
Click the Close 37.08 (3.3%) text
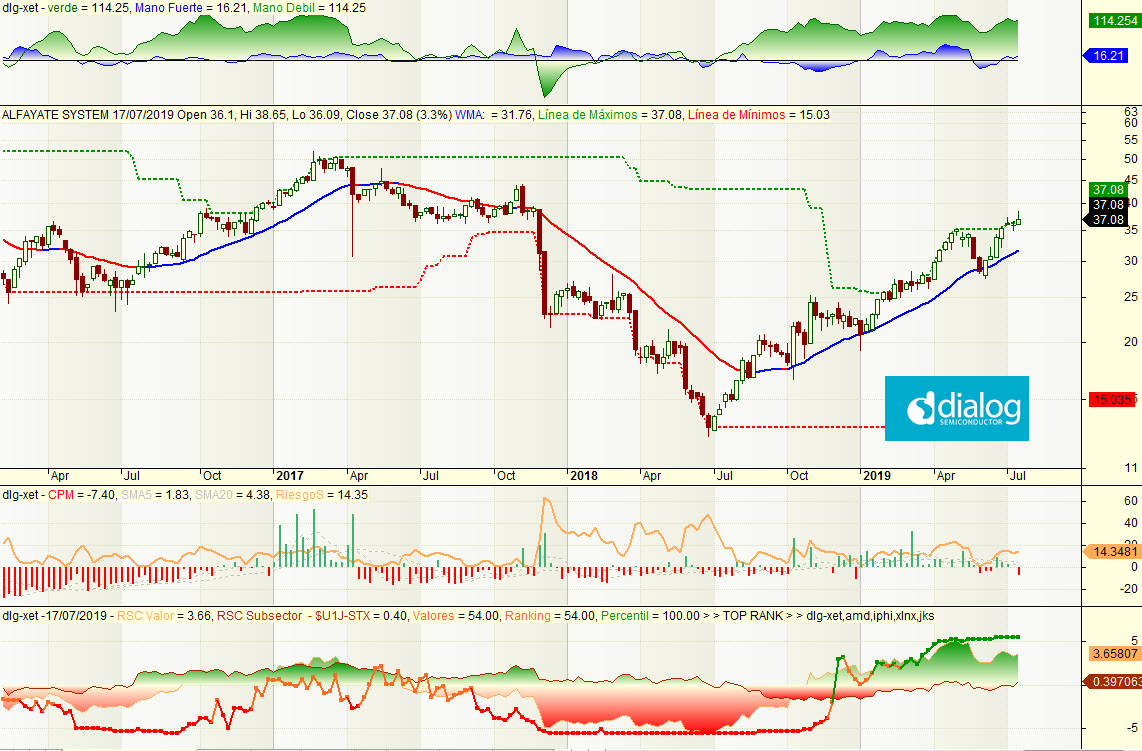[398, 114]
